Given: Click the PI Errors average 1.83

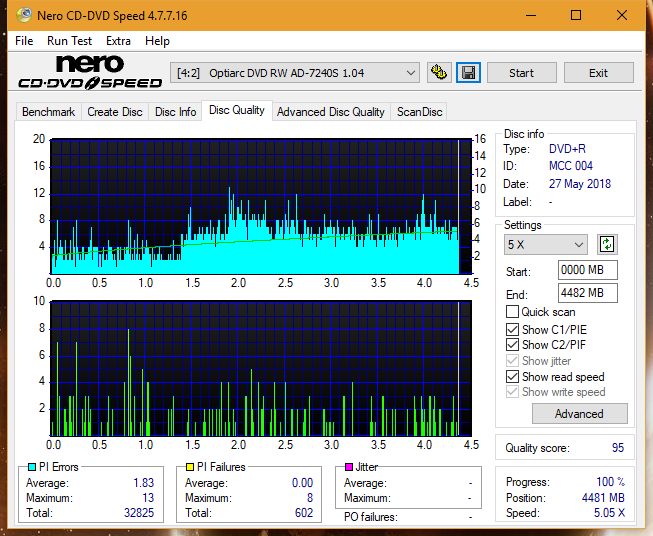Looking at the screenshot, I should (144, 483).
